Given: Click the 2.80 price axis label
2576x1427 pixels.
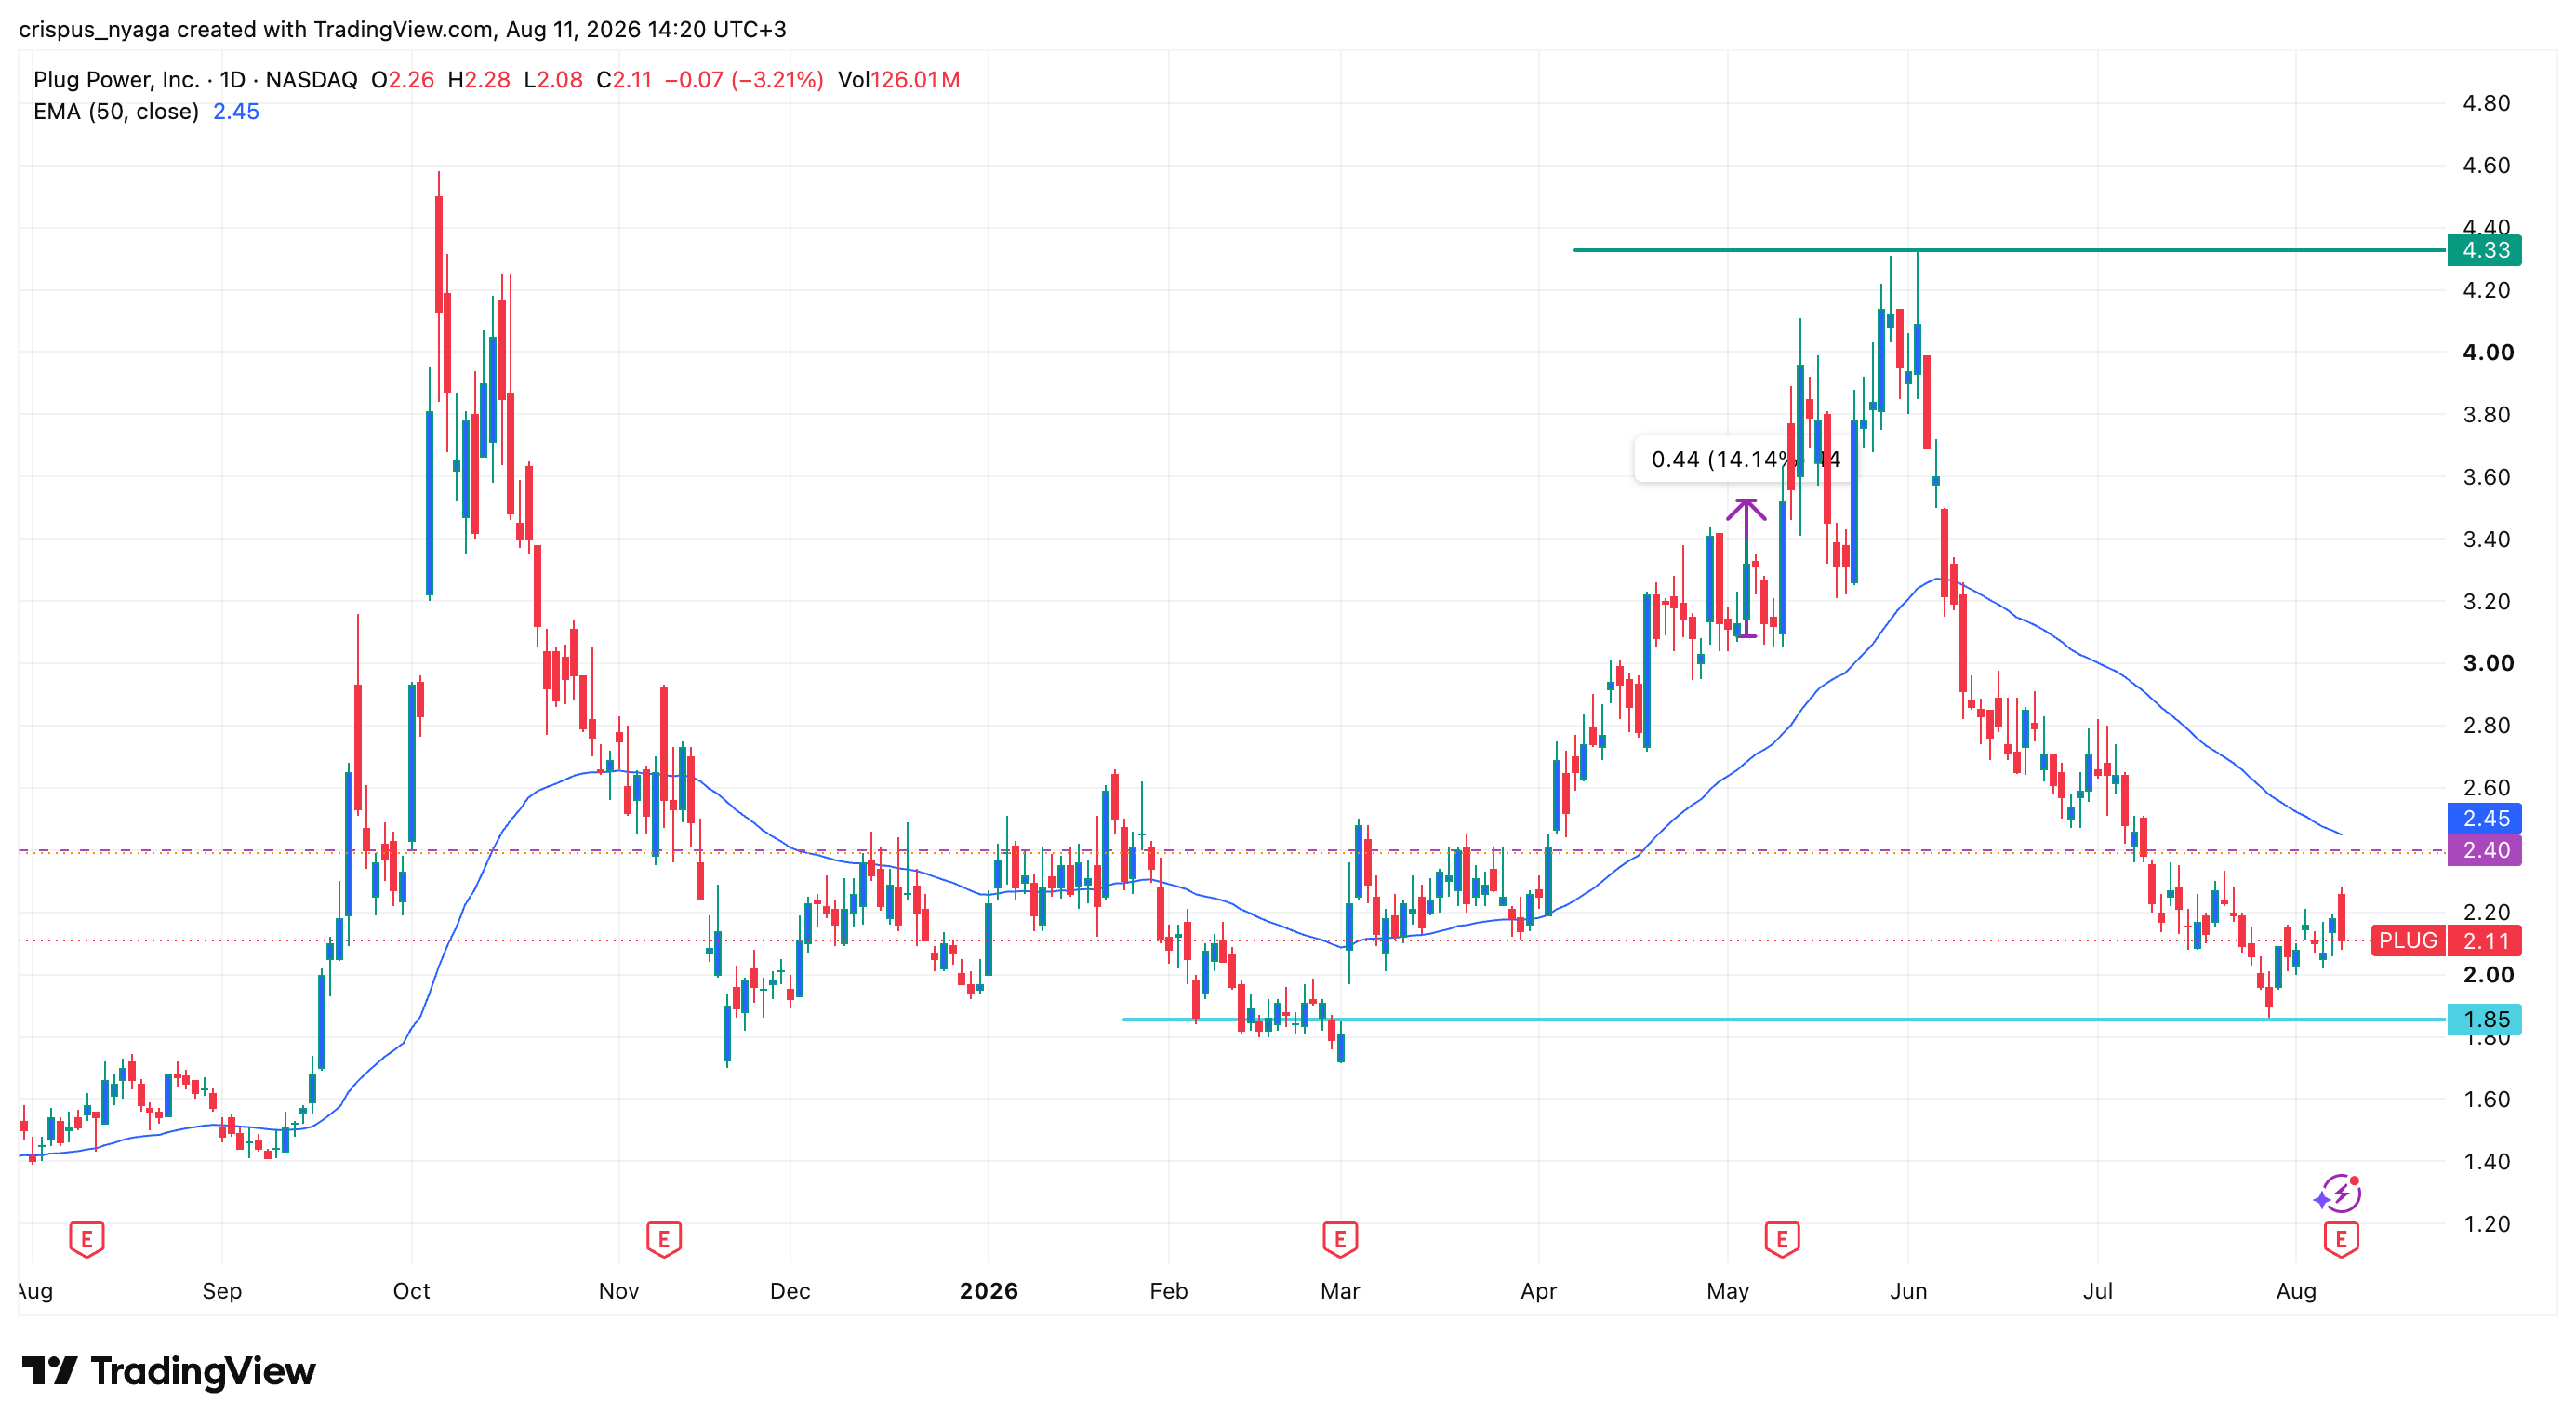Looking at the screenshot, I should click(x=2486, y=725).
